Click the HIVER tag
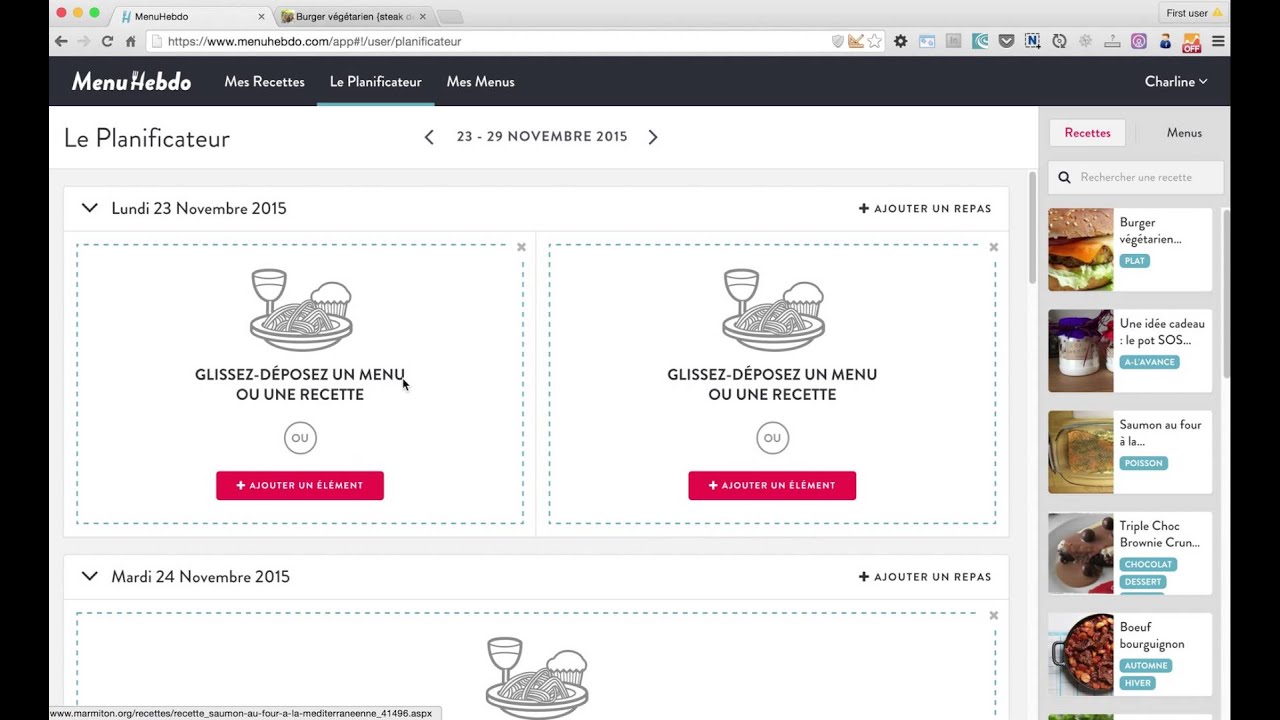The image size is (1280, 720). 1138,683
